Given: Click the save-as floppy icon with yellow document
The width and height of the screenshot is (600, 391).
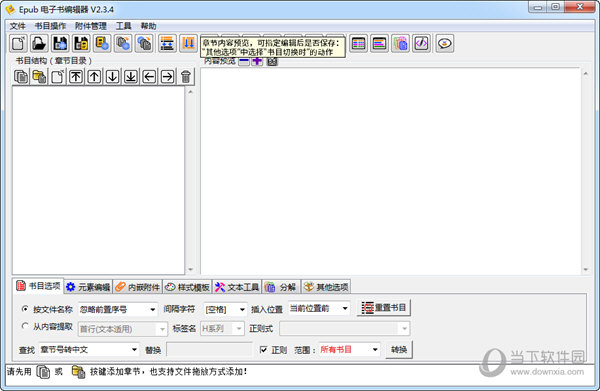Looking at the screenshot, I should (81, 43).
